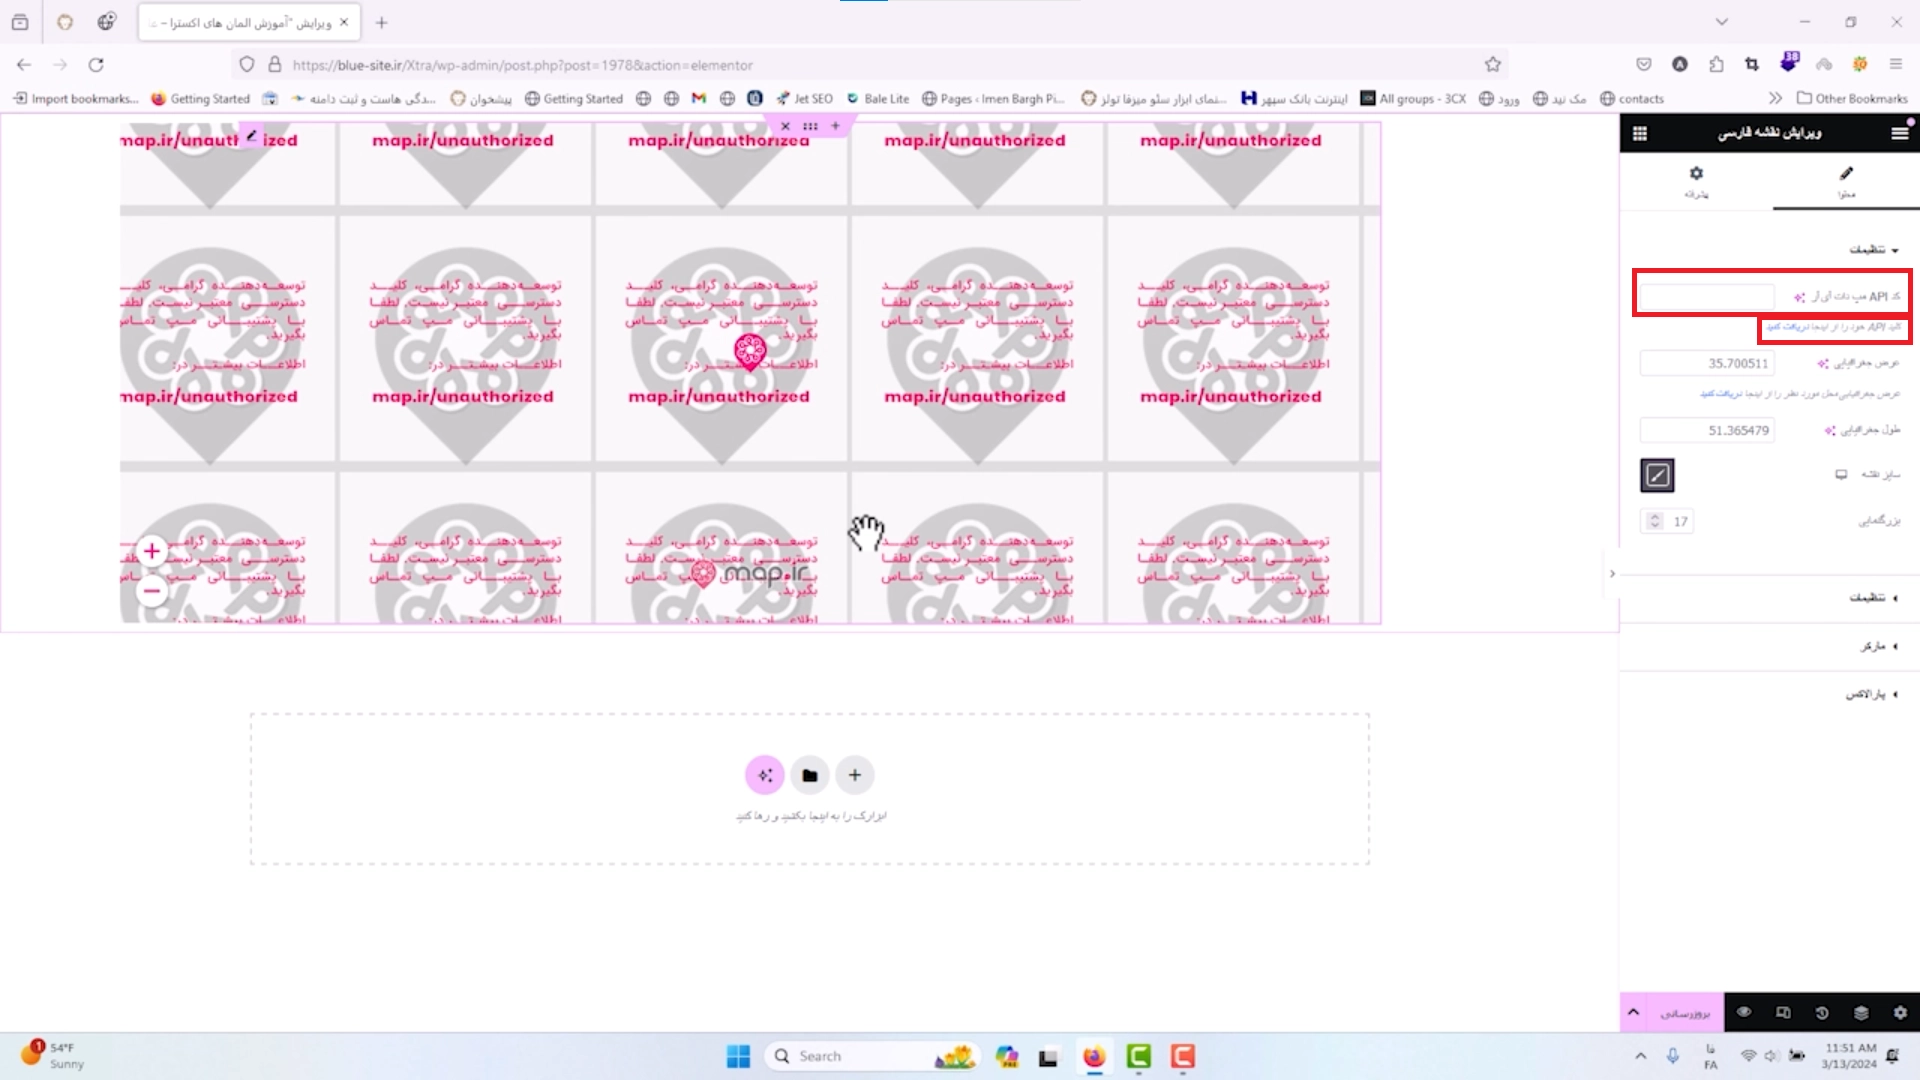This screenshot has height=1080, width=1920.
Task: Open the map size custom edit button
Action: (1657, 475)
